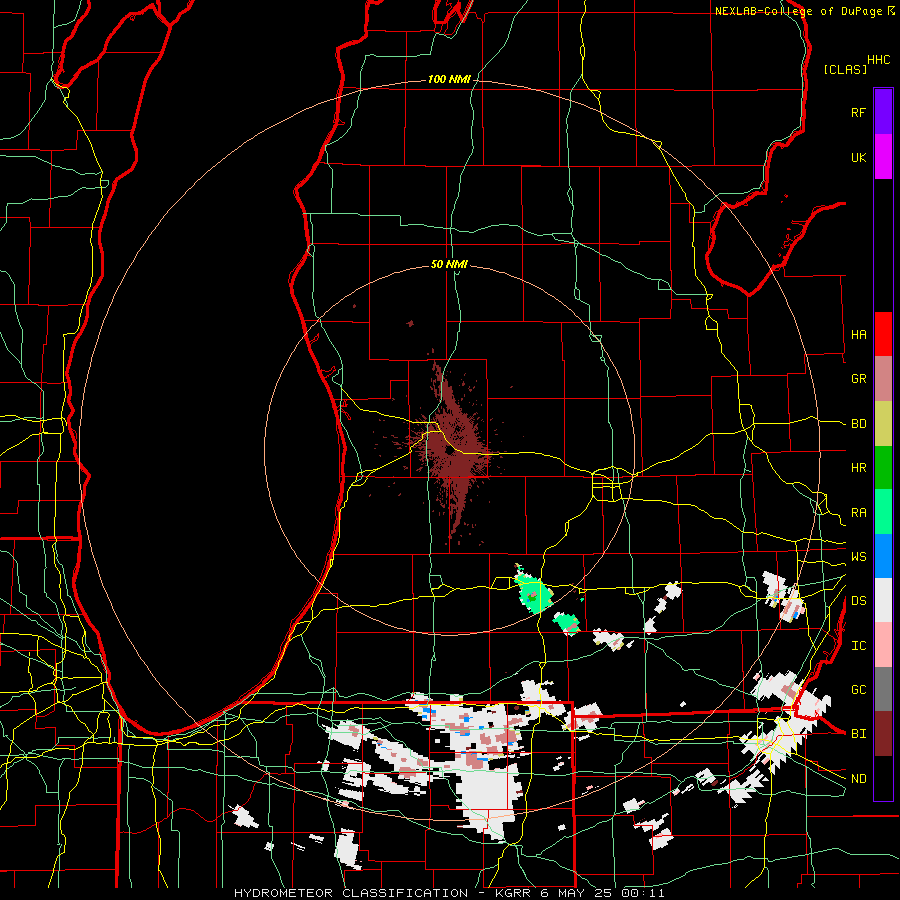The height and width of the screenshot is (900, 900).
Task: Click the RF purple legend swatch
Action: pos(883,112)
